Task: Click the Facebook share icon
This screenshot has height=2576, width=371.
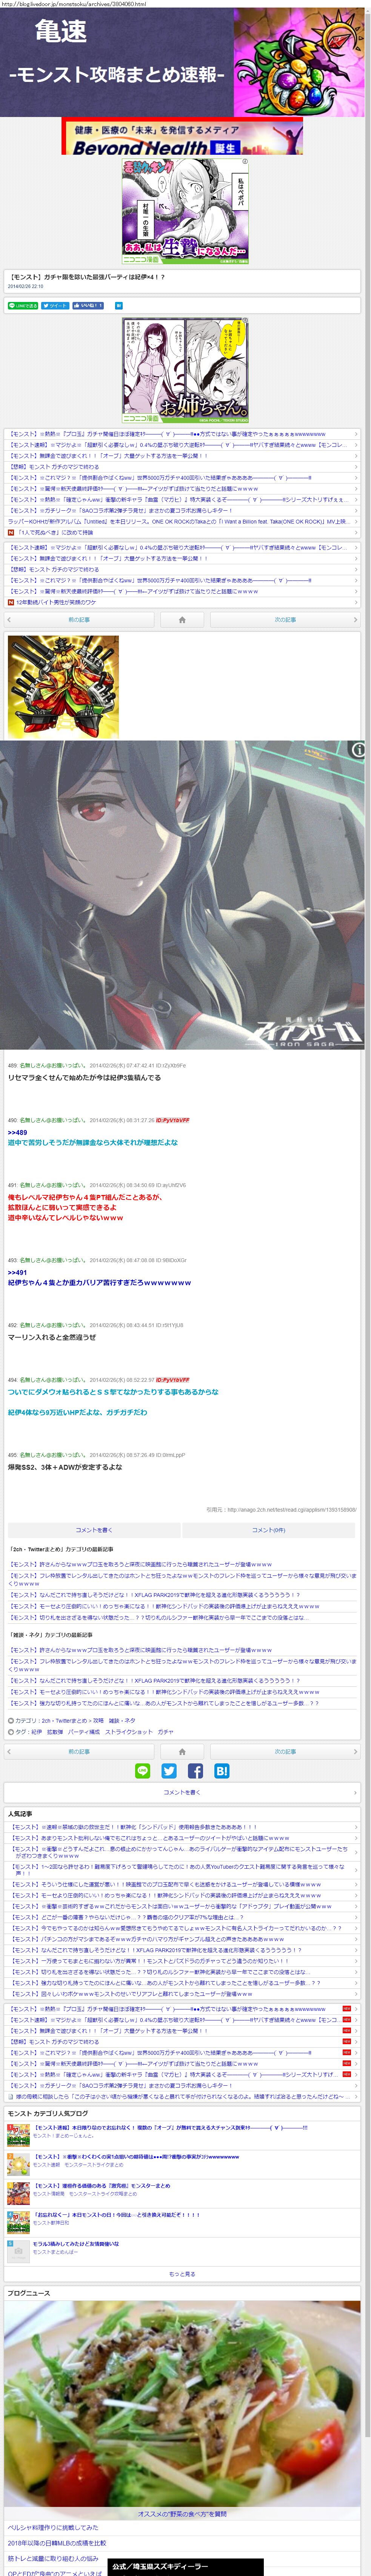Action: (195, 1771)
